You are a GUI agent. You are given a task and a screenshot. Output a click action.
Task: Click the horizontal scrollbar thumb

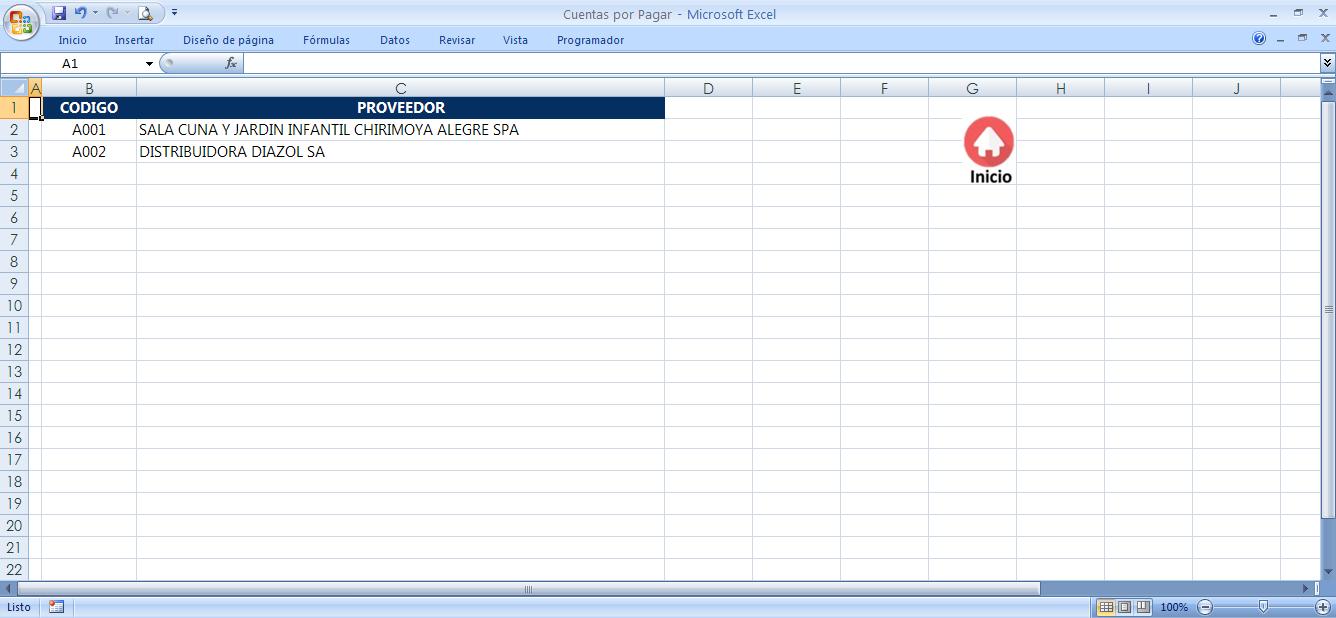point(528,589)
